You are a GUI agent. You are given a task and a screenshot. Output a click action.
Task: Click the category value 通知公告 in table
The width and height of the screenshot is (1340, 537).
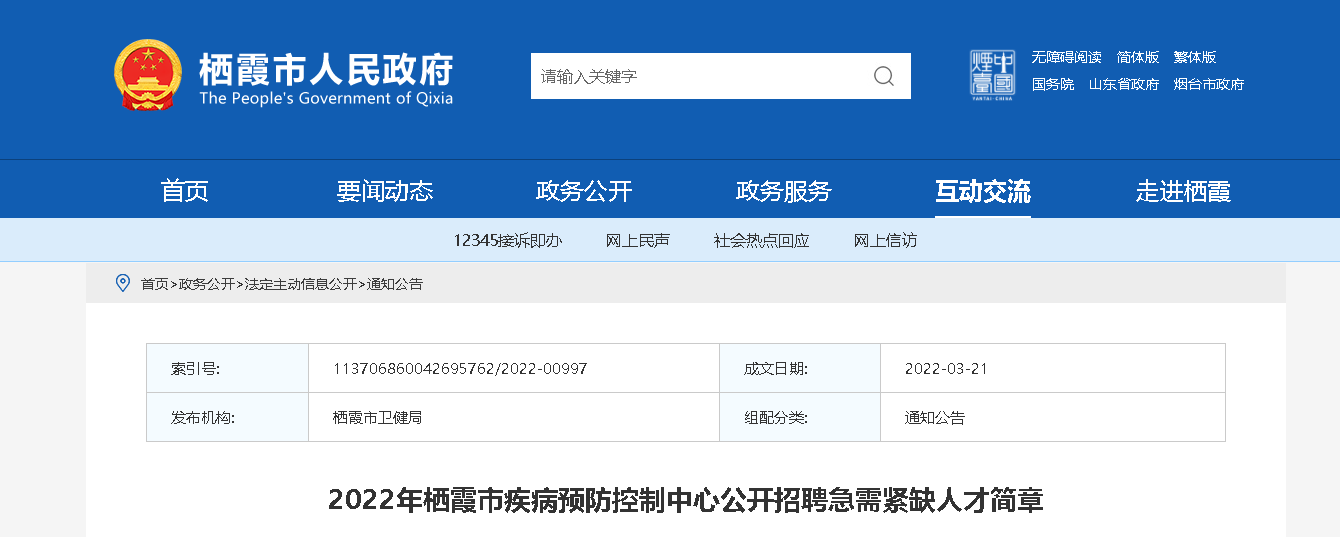pyautogui.click(x=935, y=417)
